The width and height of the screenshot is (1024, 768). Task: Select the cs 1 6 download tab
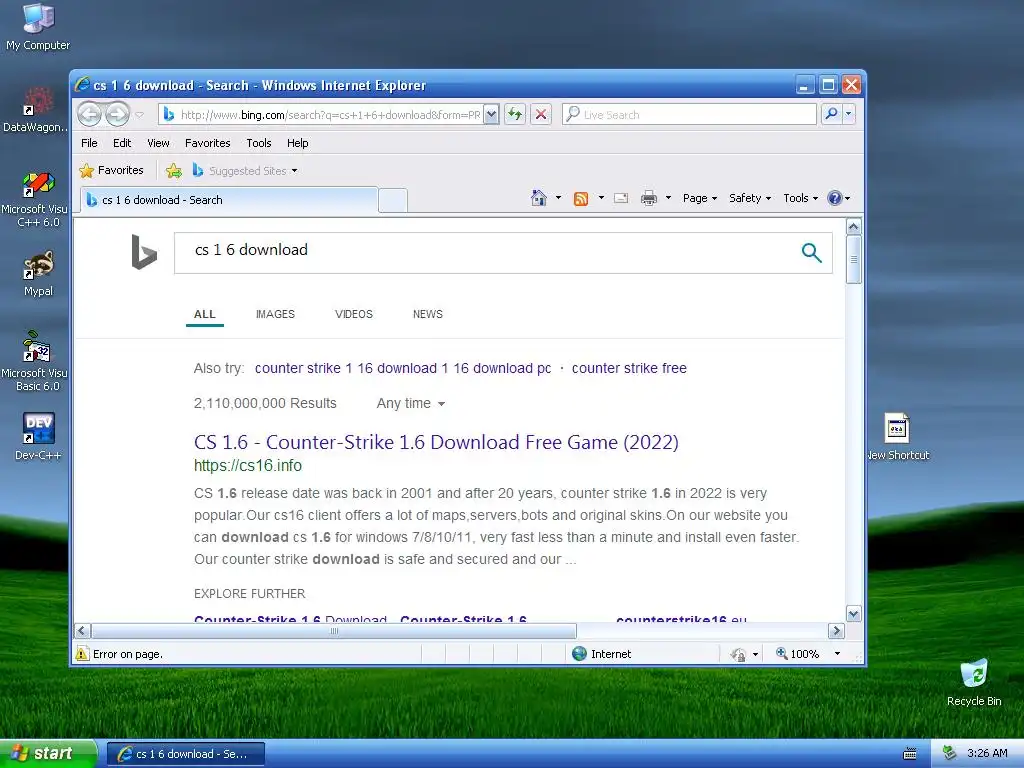click(x=229, y=200)
